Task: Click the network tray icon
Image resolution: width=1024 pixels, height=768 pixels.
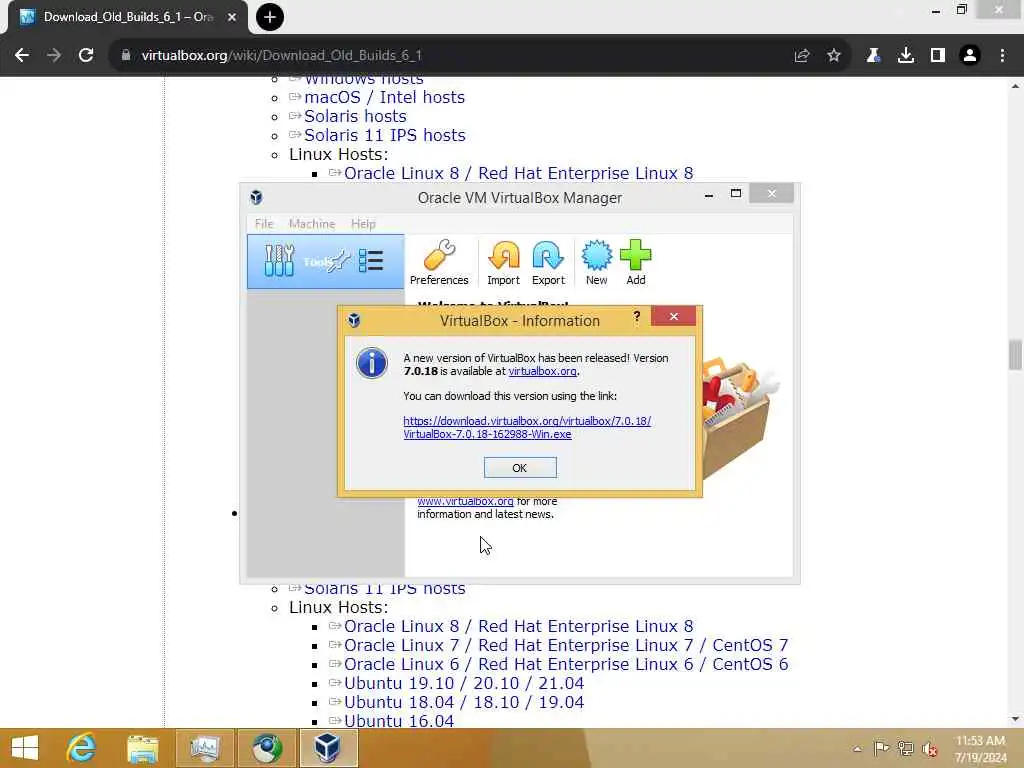Action: pyautogui.click(x=905, y=749)
